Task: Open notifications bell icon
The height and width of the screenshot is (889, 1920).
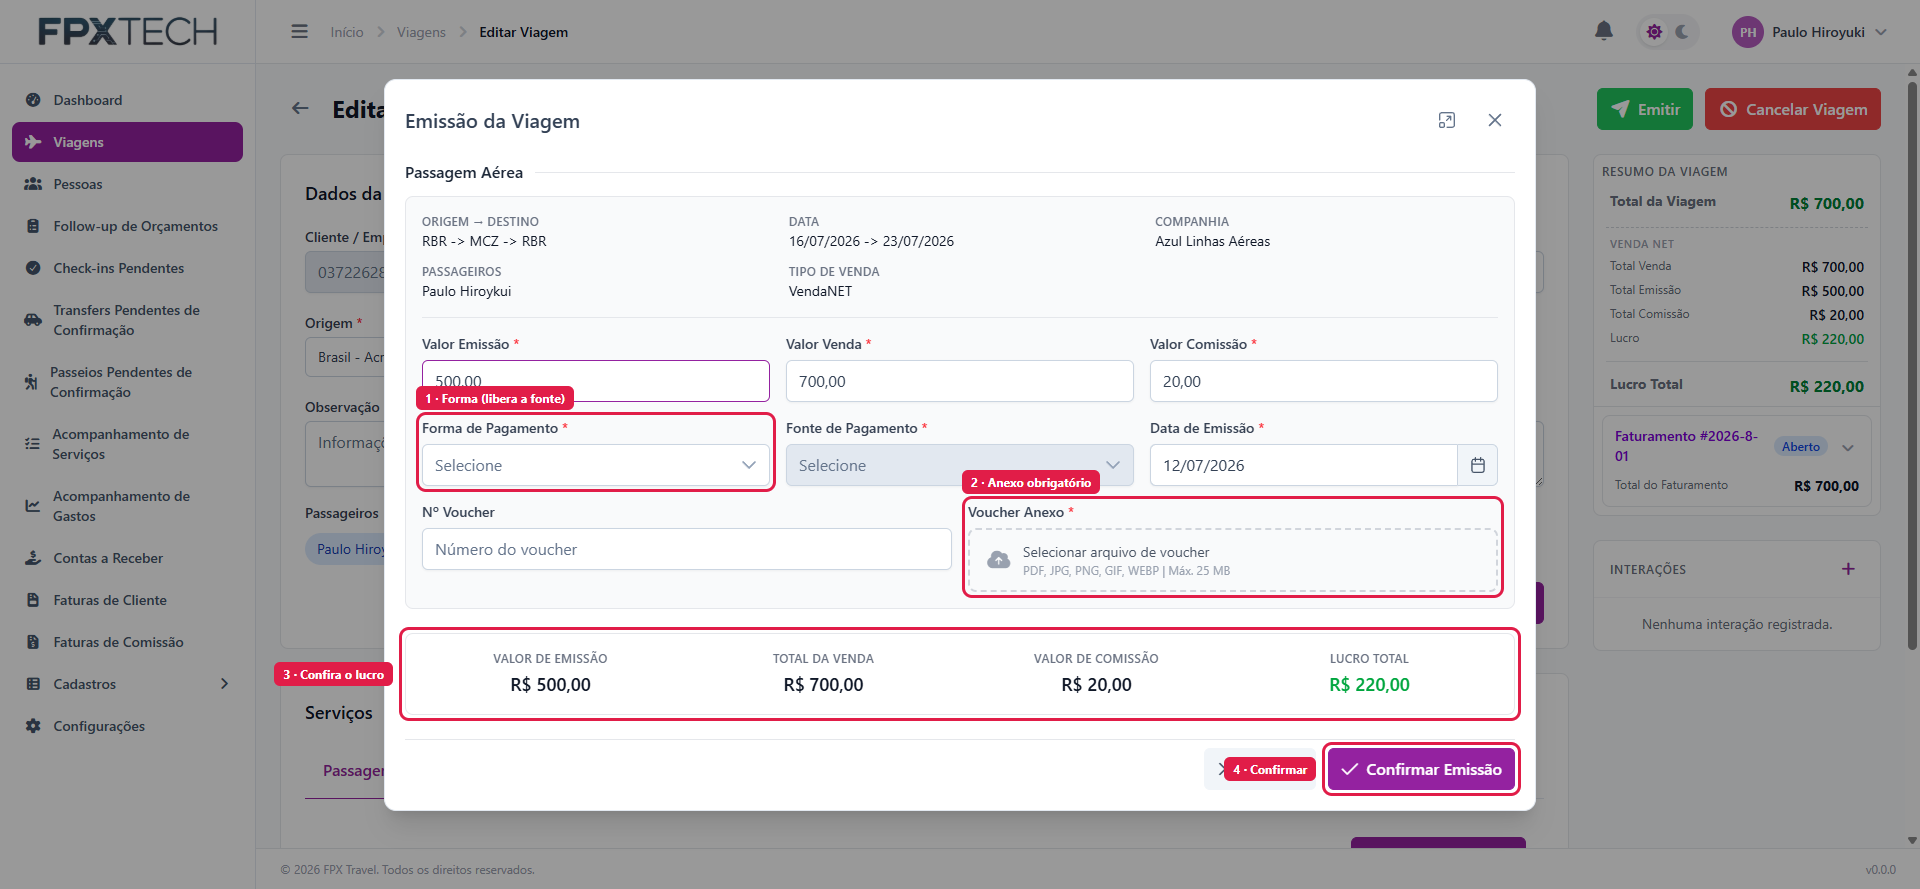Action: (x=1604, y=31)
